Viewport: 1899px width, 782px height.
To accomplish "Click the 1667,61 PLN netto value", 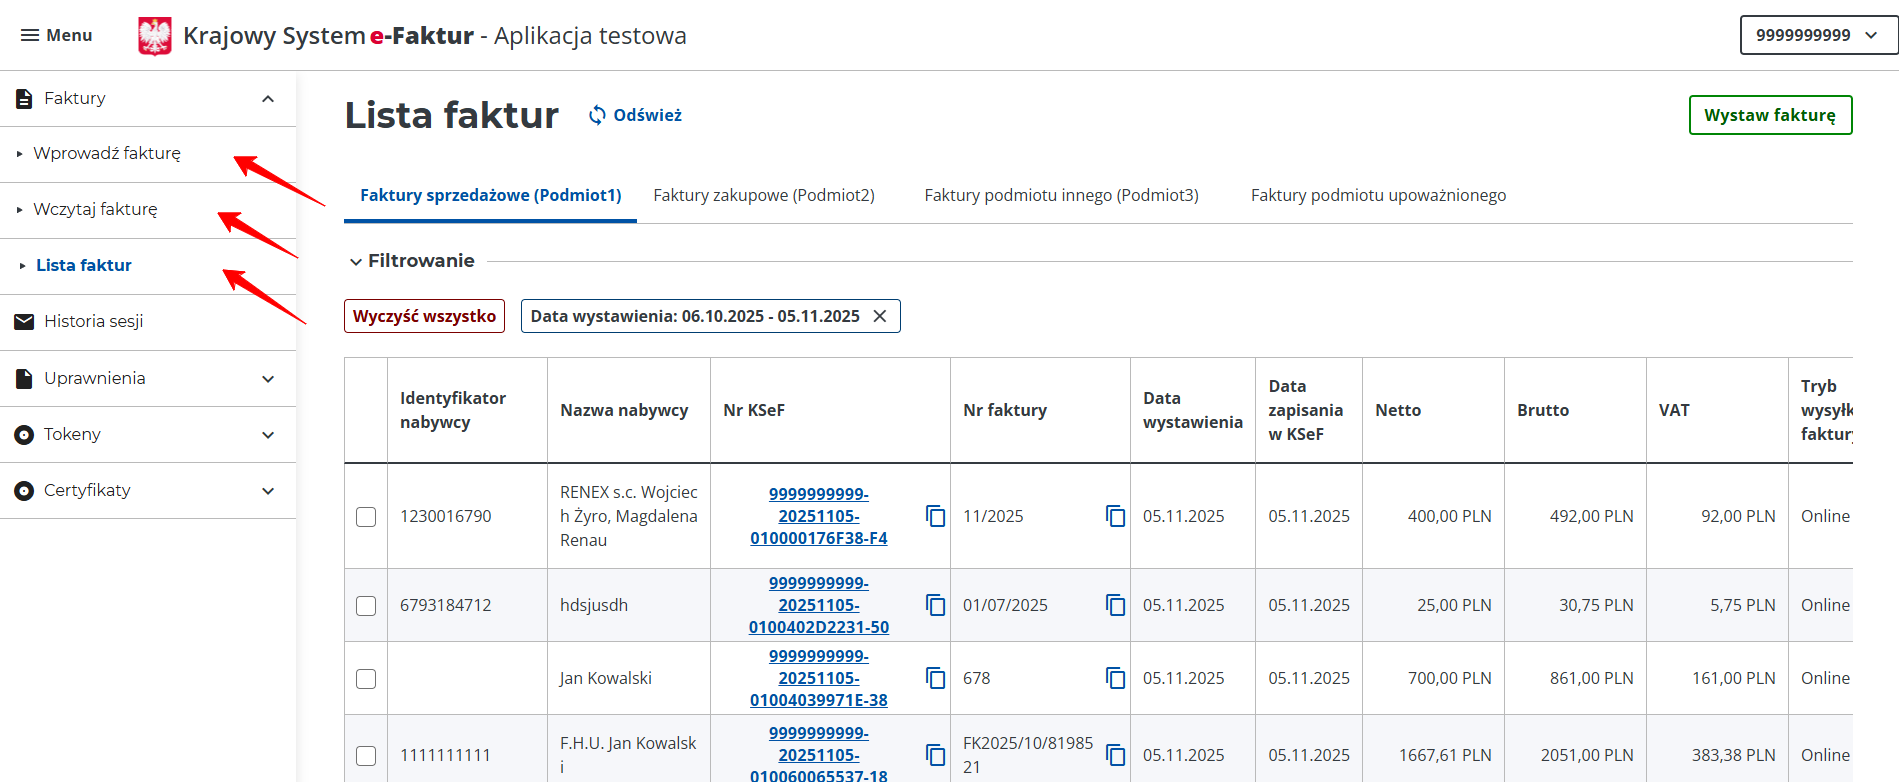I will (1445, 755).
